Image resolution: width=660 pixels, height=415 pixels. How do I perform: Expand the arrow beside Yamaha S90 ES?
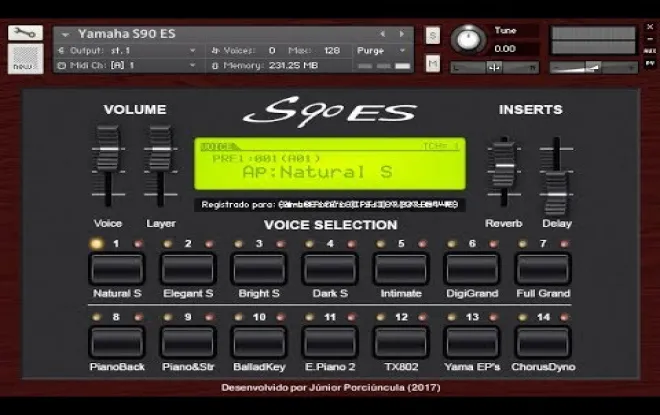point(65,35)
